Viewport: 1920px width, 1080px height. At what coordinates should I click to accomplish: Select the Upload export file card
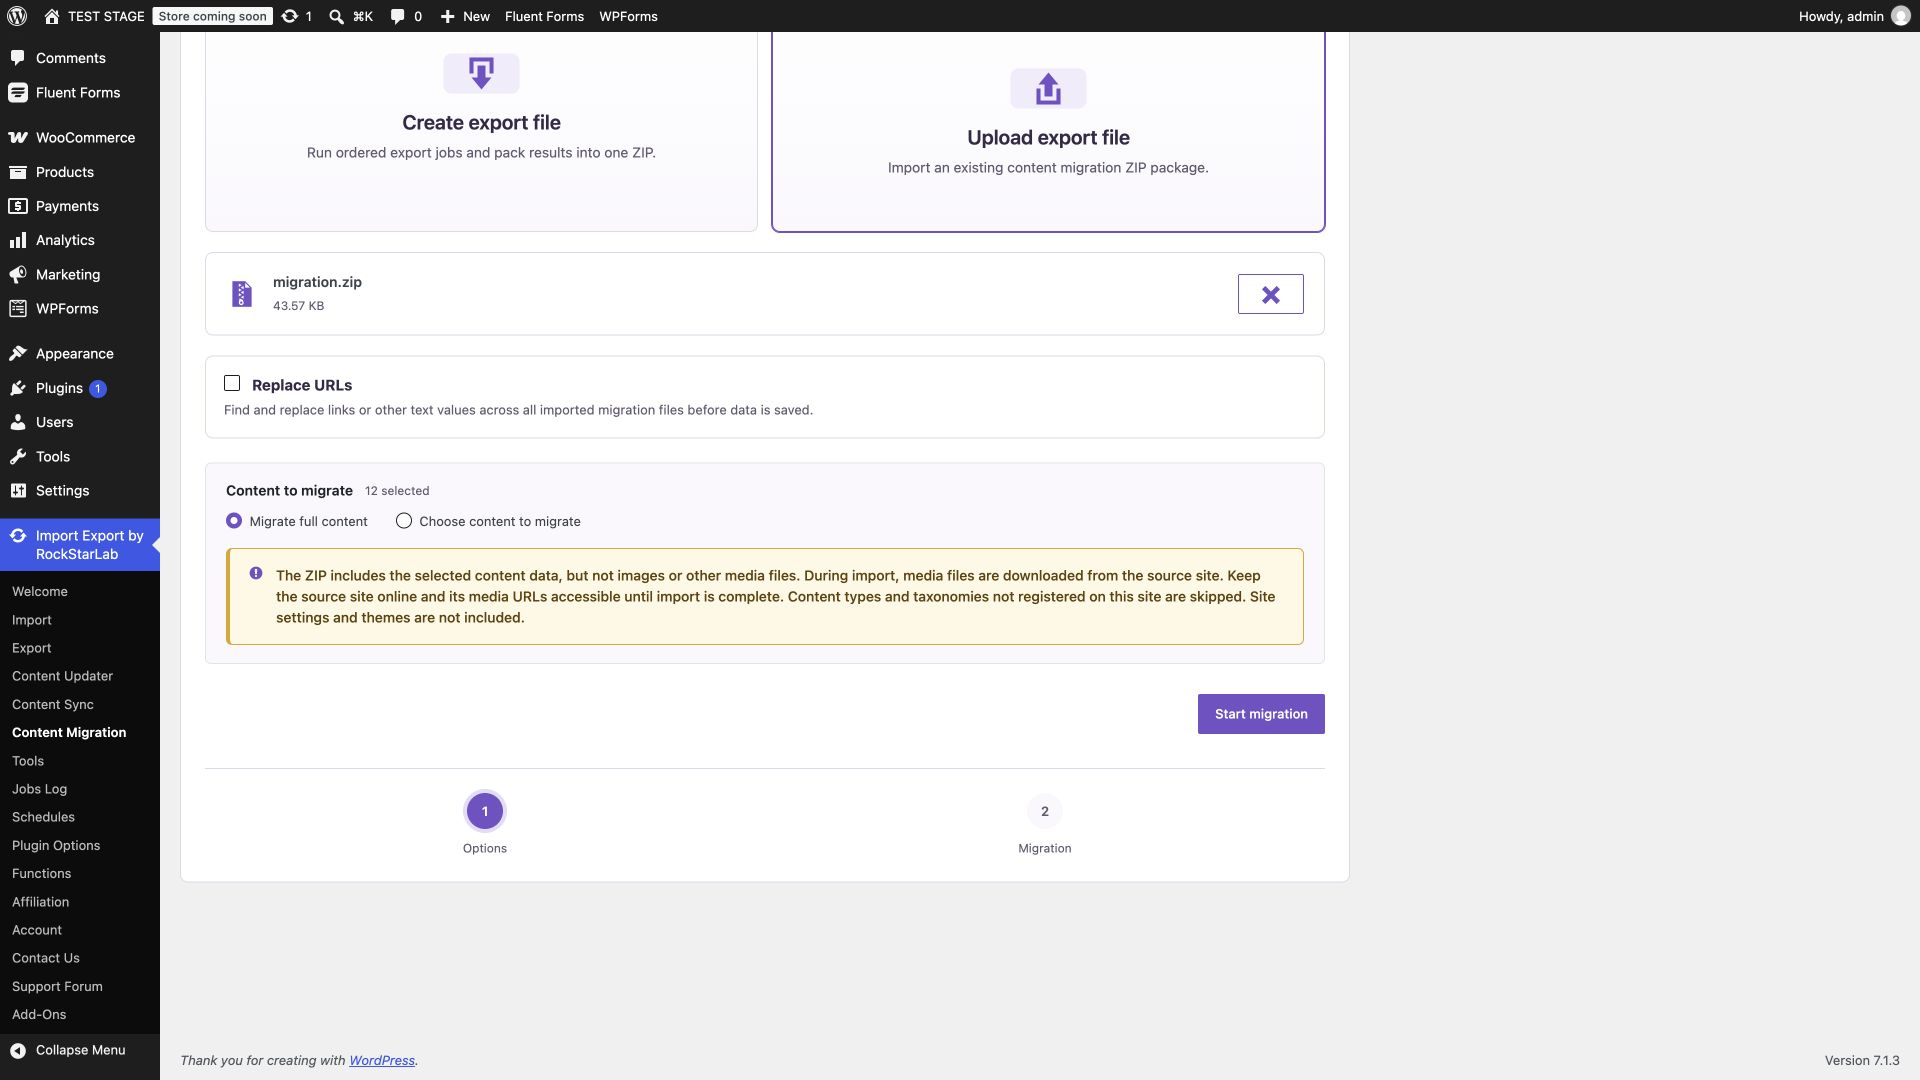coord(1048,131)
